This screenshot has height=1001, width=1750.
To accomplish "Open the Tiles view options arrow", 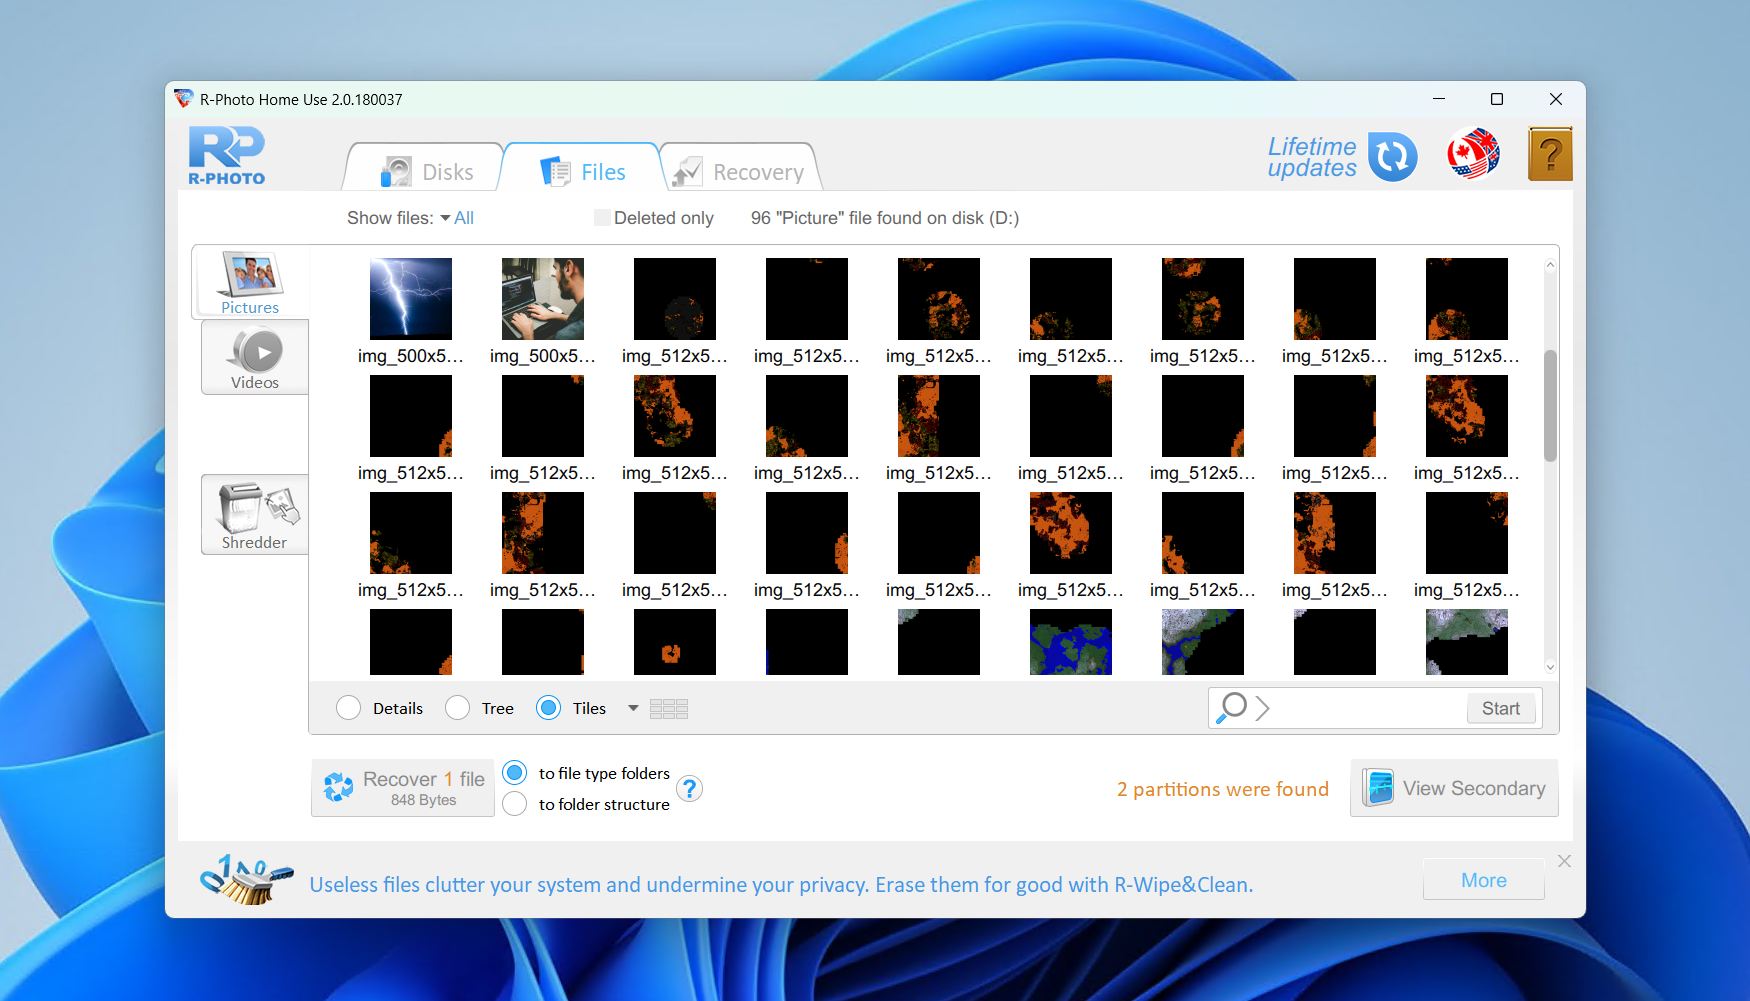I will tap(632, 707).
